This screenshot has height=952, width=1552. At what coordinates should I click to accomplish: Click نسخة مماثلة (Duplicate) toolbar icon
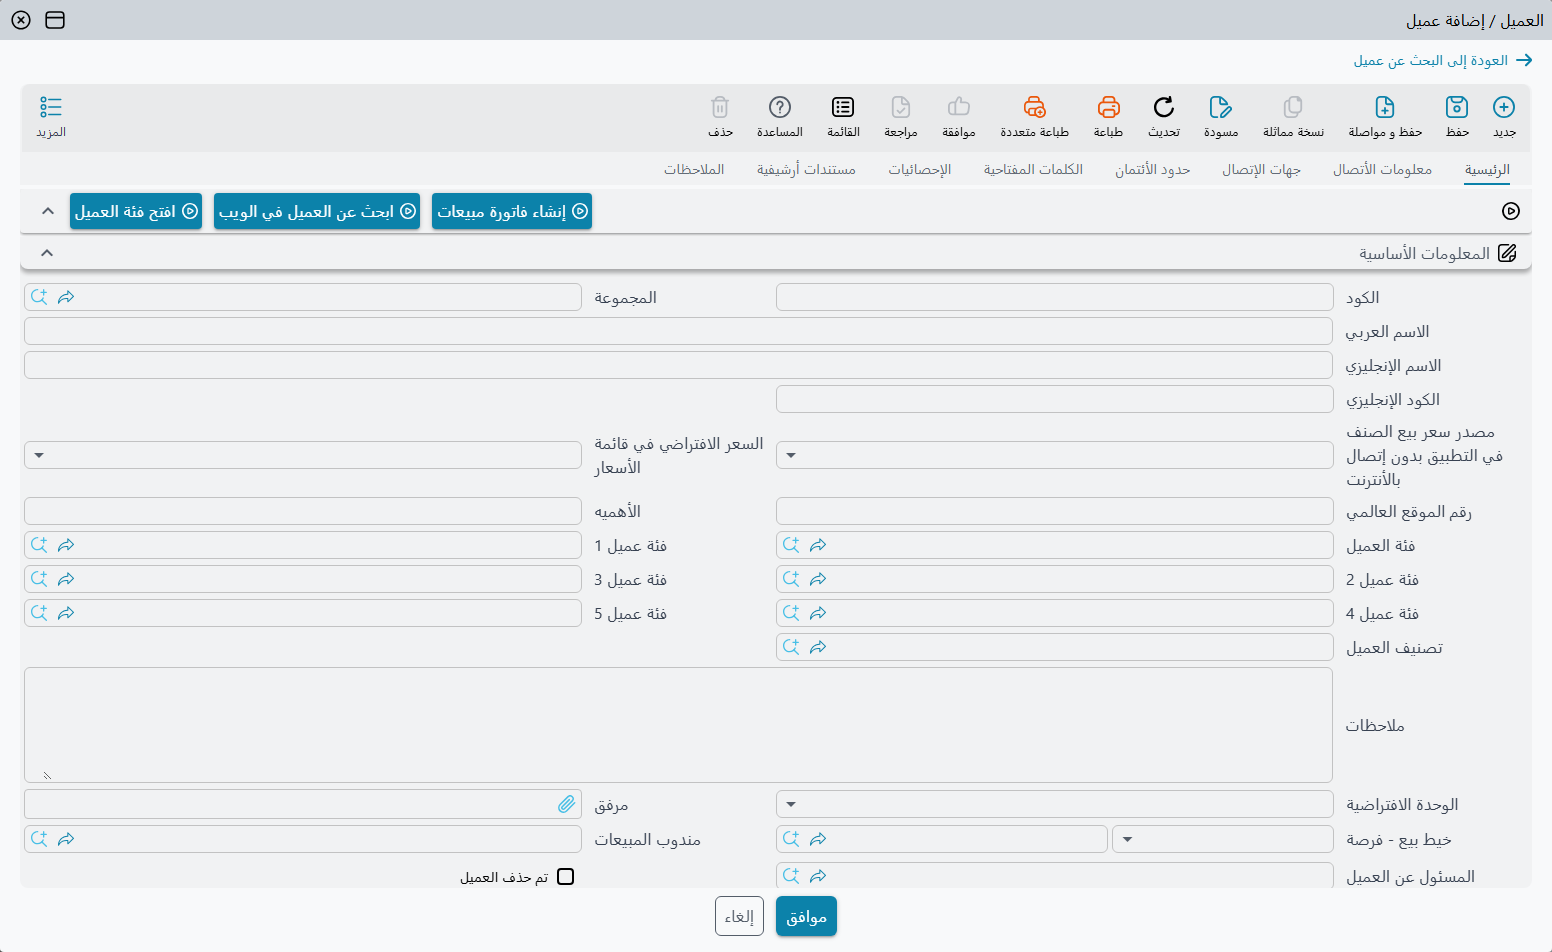click(1293, 107)
